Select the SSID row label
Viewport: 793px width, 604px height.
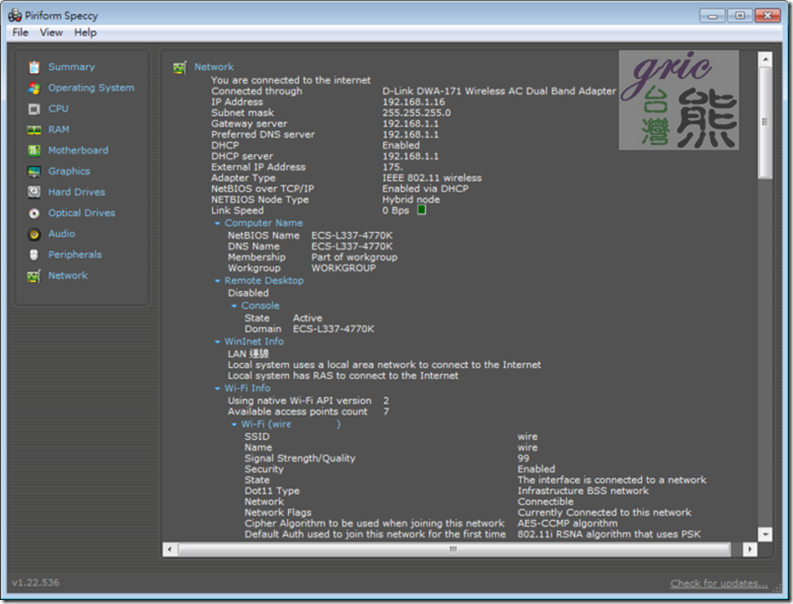[257, 437]
